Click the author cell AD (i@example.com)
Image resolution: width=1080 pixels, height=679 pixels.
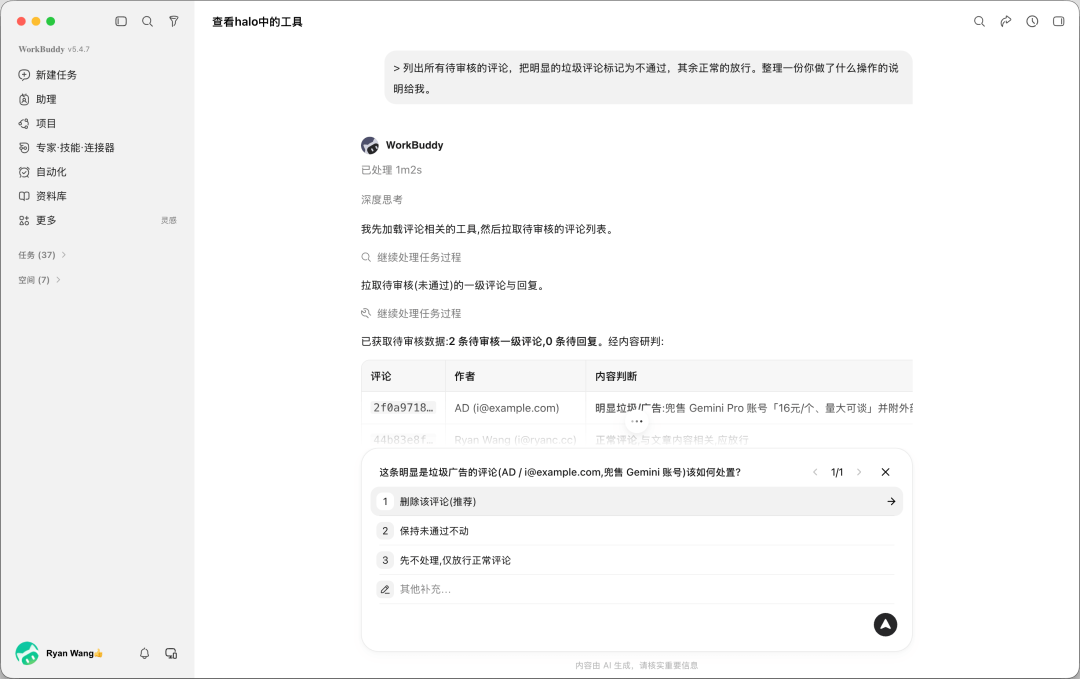(x=506, y=408)
